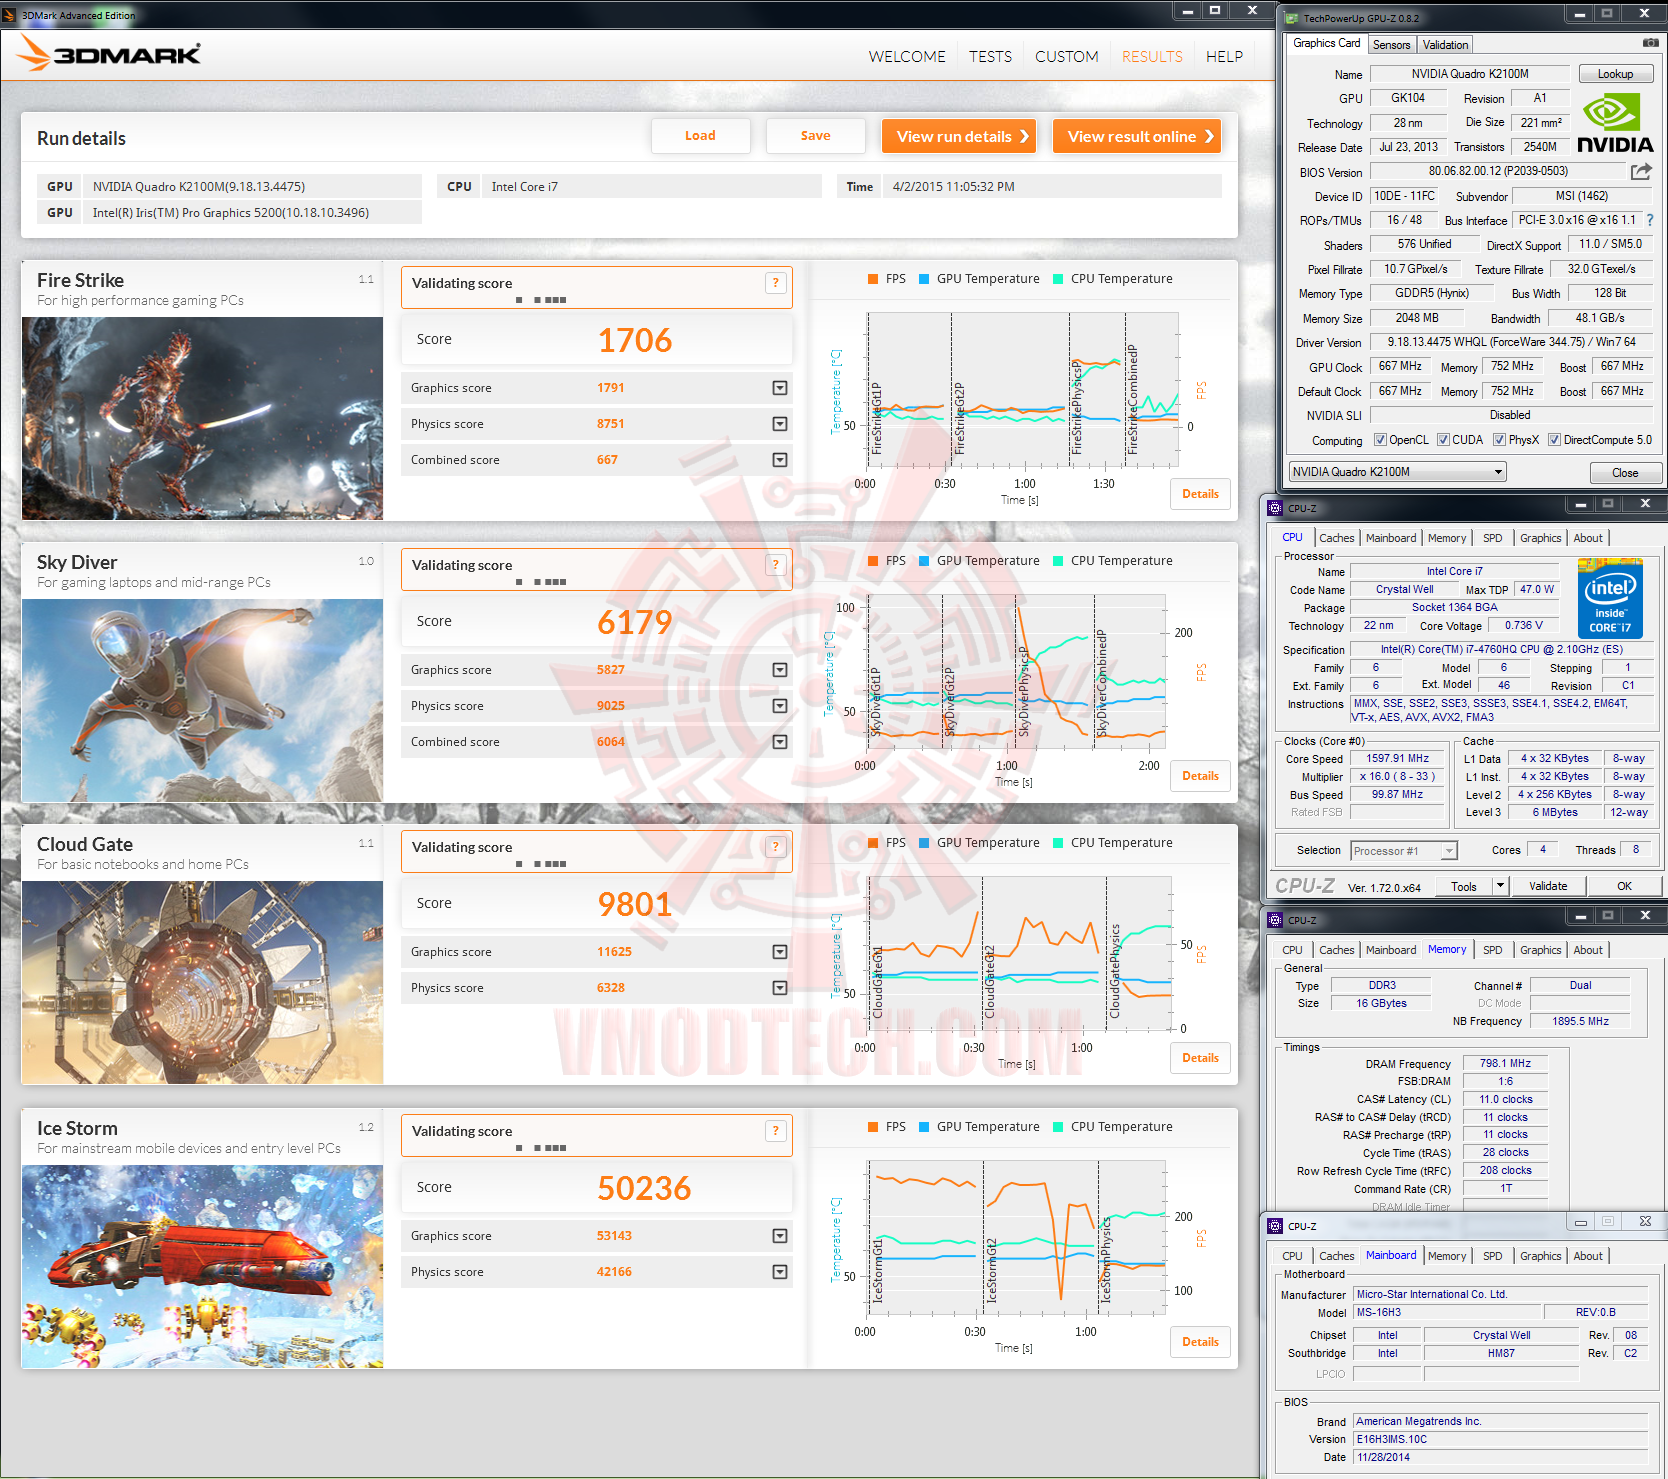Screen dimensions: 1668x1479
Task: Open Sky Diver validating score help icon
Action: [x=775, y=565]
